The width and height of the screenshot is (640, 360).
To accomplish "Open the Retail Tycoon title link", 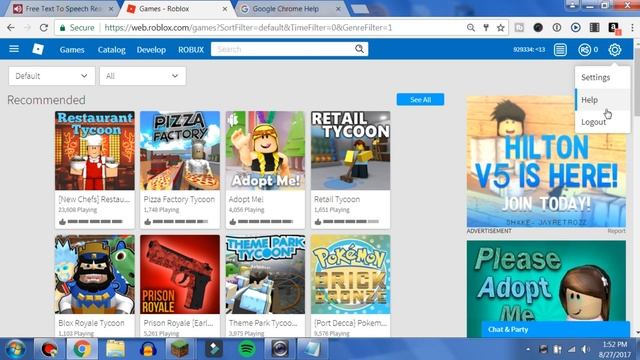I will (337, 199).
